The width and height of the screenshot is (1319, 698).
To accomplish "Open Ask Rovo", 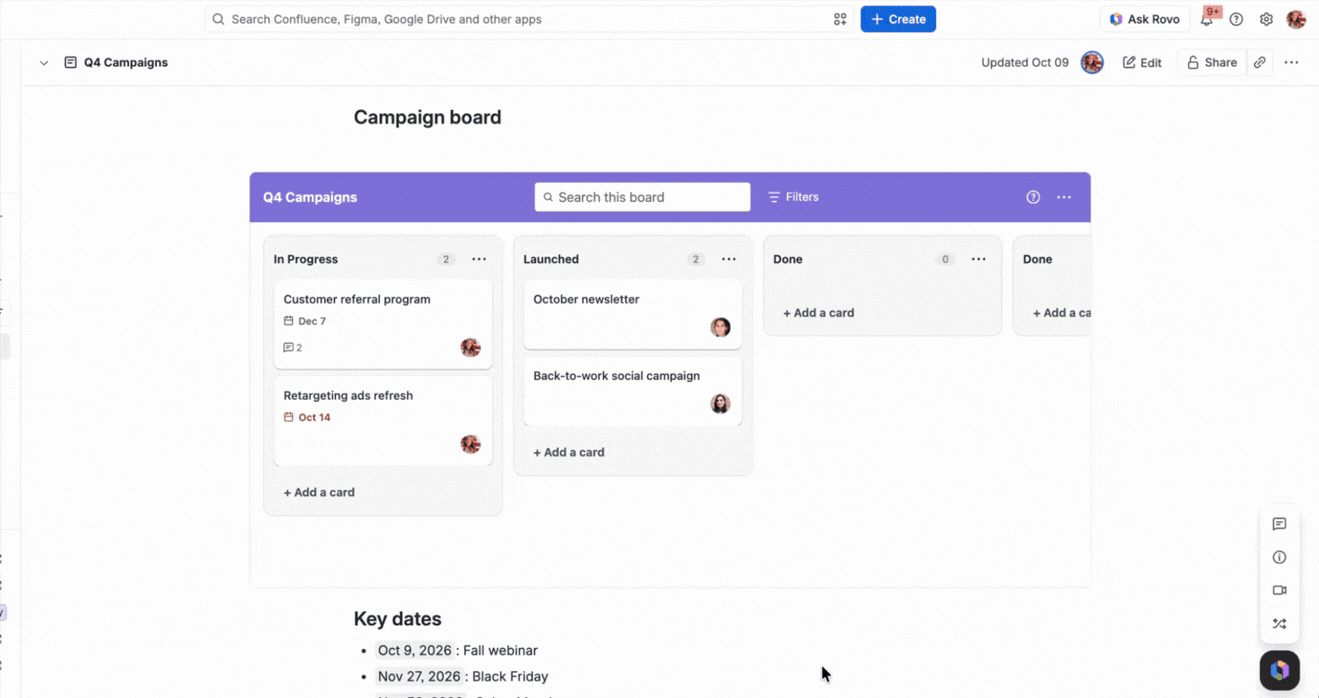I will (x=1145, y=19).
